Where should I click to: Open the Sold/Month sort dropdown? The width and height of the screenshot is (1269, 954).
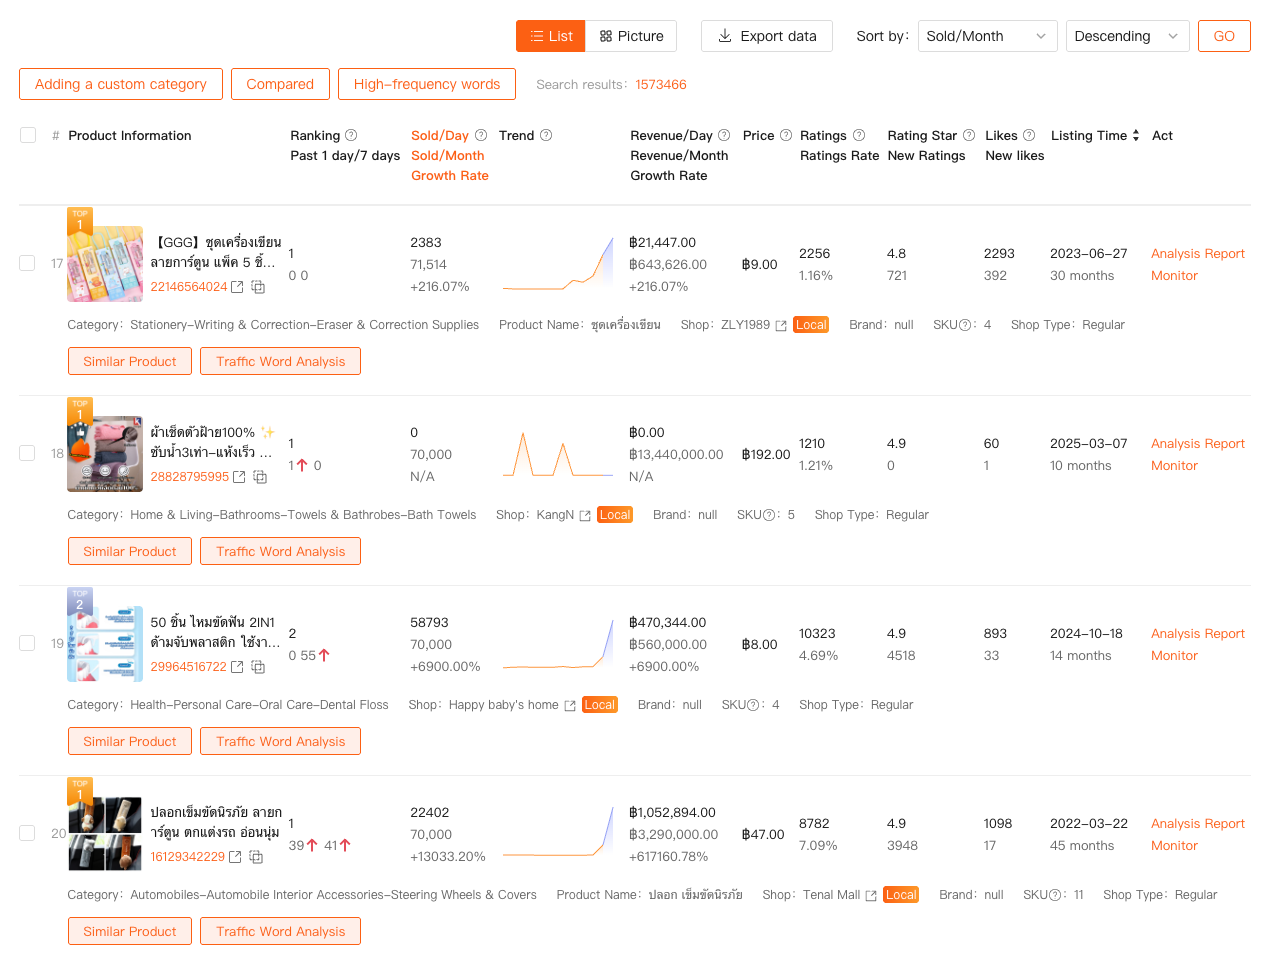coord(987,36)
